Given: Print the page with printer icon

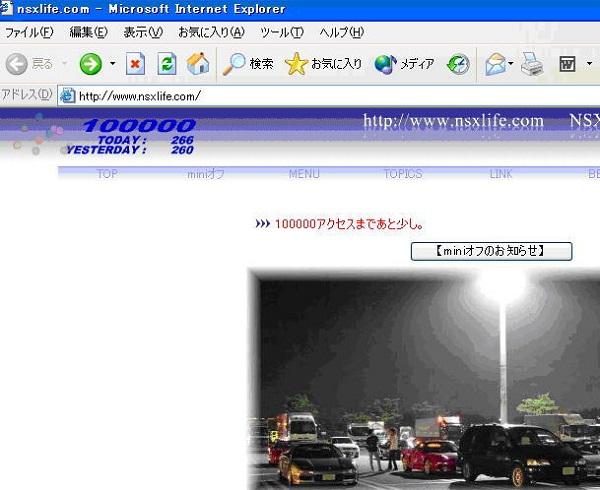Looking at the screenshot, I should click(531, 64).
